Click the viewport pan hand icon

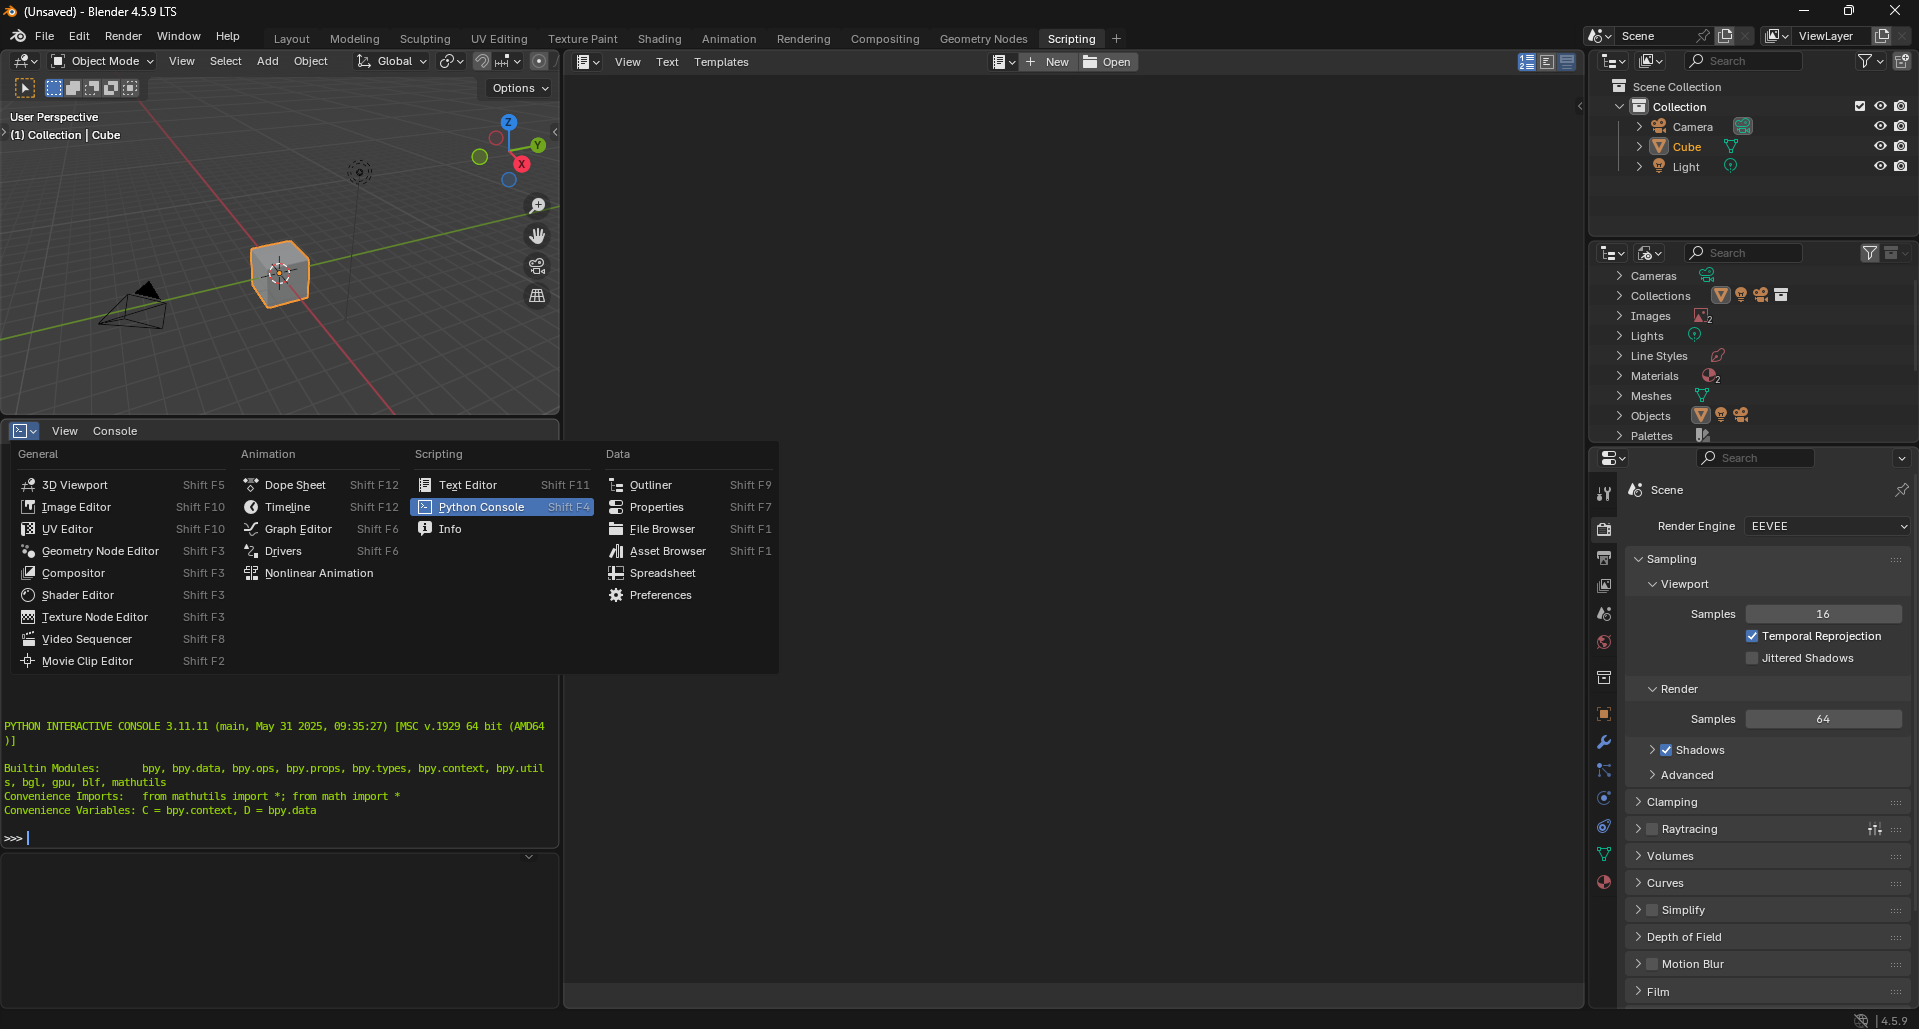pyautogui.click(x=537, y=236)
